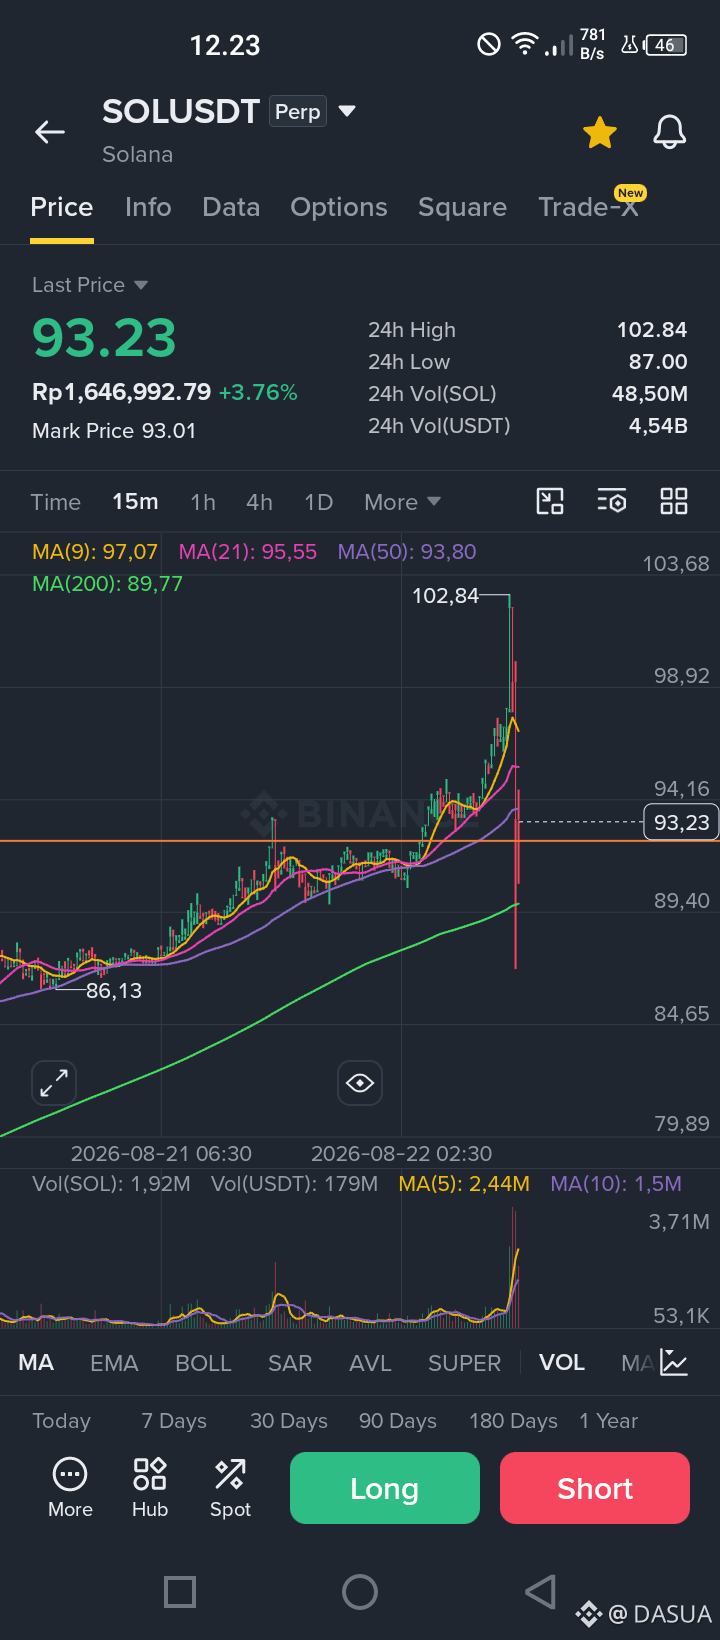Select the 1D chart interval

319,502
